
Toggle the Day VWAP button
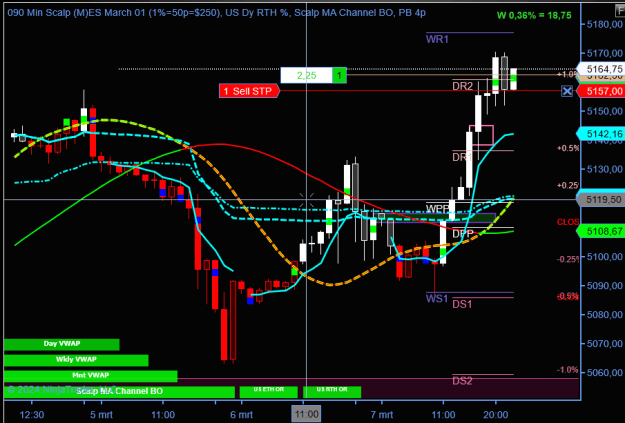point(62,344)
